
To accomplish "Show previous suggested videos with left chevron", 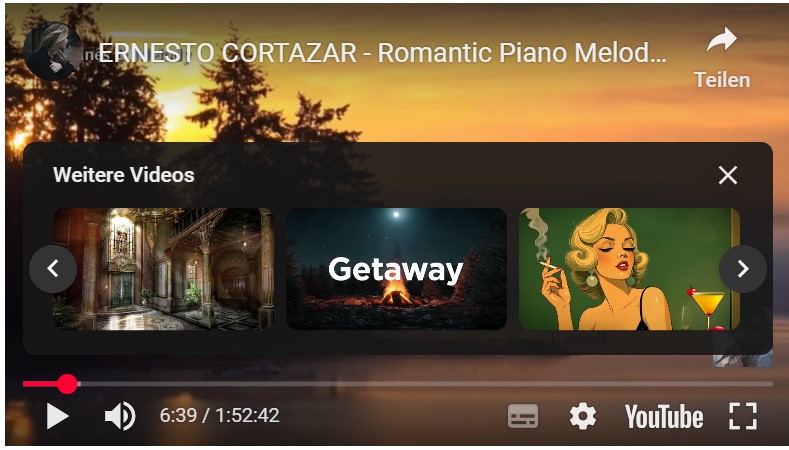I will [53, 269].
